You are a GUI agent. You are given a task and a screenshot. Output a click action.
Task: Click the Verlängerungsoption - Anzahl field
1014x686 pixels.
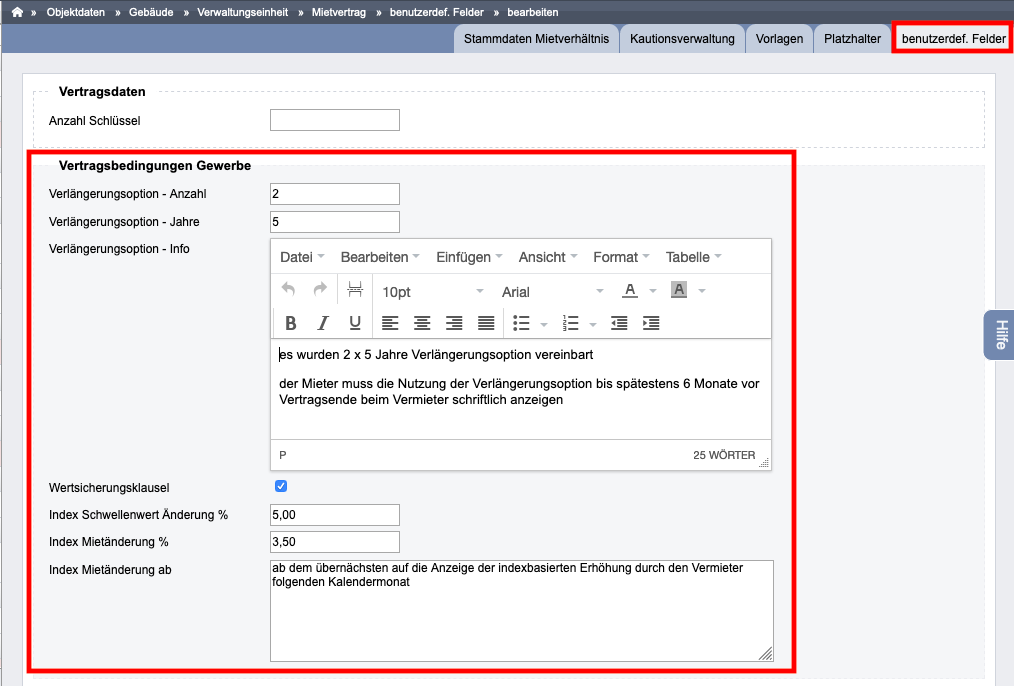click(x=335, y=194)
